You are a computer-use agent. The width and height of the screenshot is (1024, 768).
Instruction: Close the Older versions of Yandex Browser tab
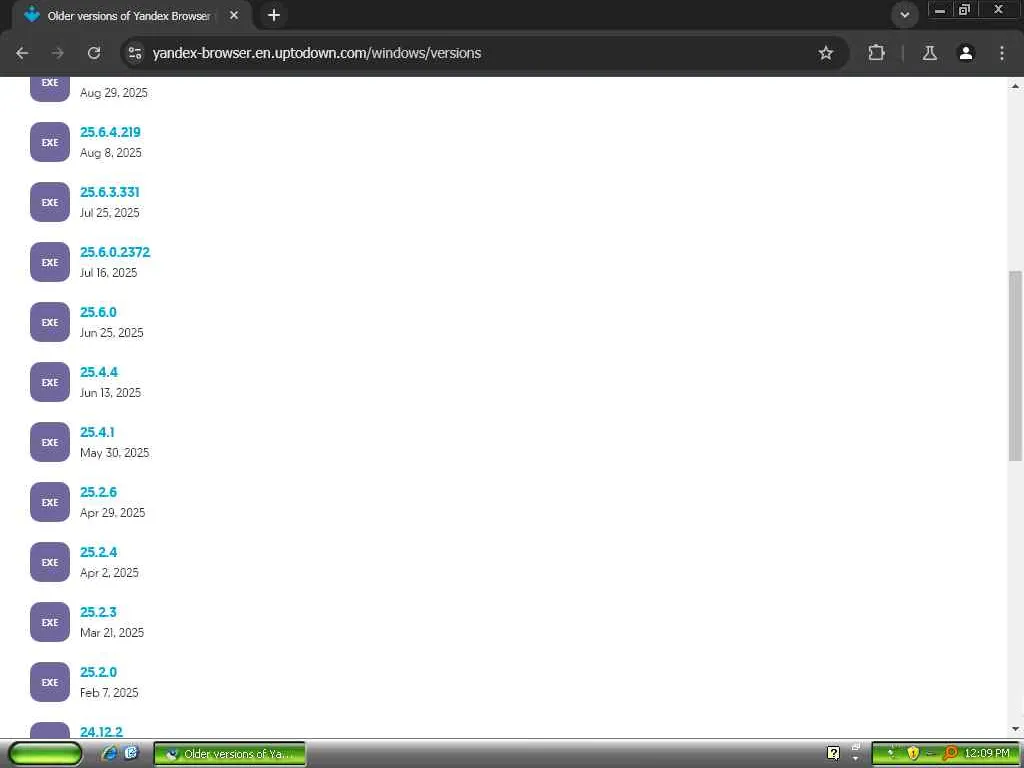[x=234, y=15]
